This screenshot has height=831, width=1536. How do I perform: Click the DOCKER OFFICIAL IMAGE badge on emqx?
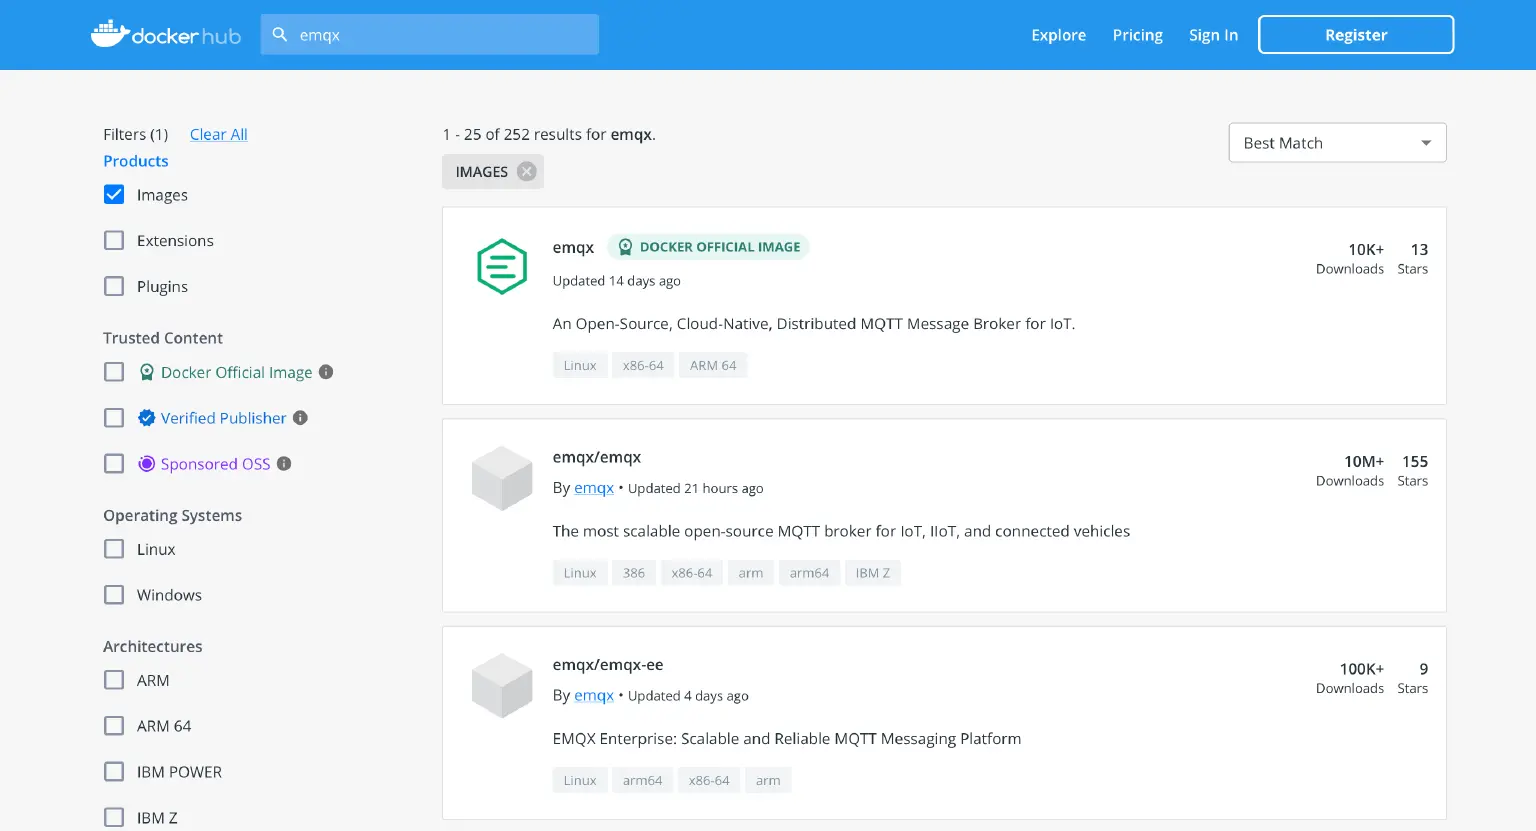click(708, 246)
